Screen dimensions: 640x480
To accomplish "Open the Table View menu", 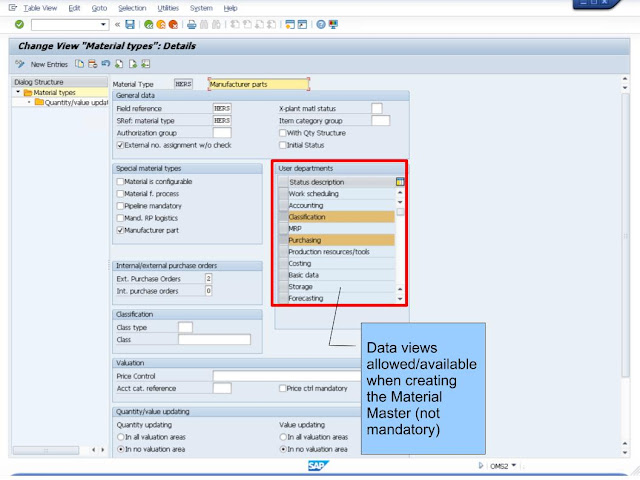I will (x=40, y=8).
